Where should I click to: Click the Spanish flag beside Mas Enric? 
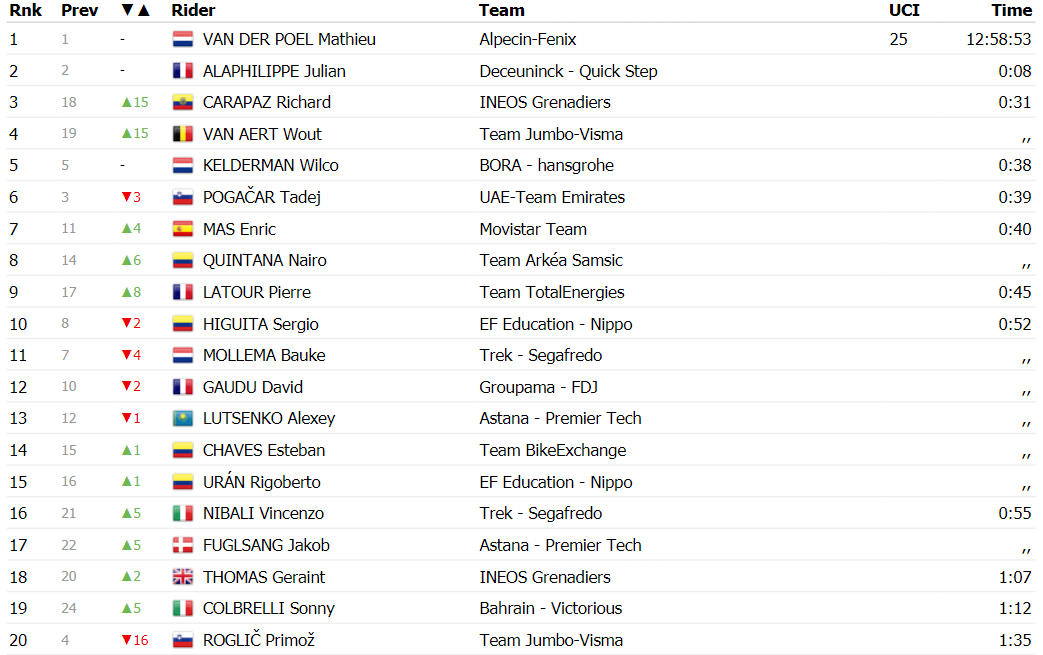[183, 229]
